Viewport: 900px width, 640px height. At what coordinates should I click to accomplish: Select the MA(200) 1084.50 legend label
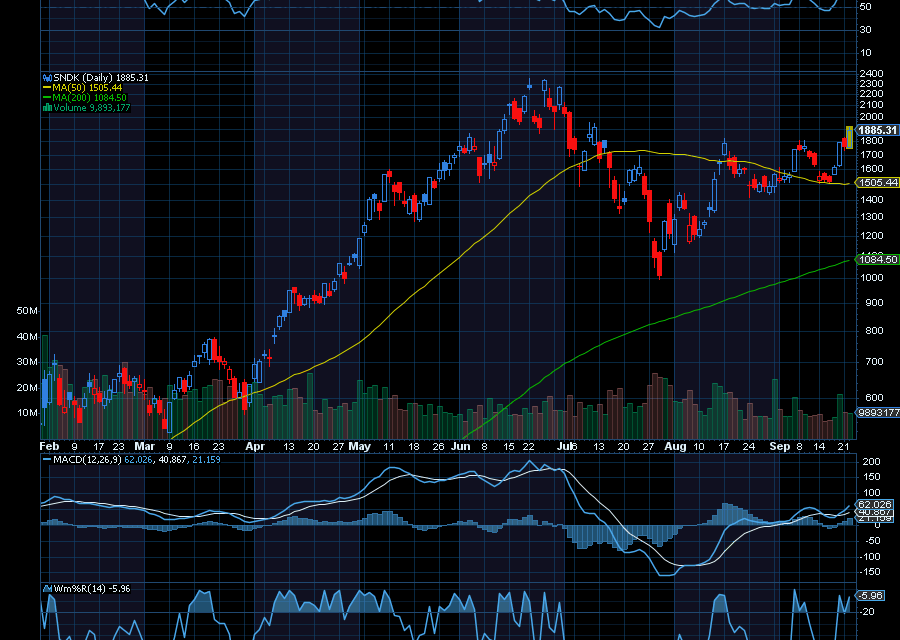click(x=90, y=98)
